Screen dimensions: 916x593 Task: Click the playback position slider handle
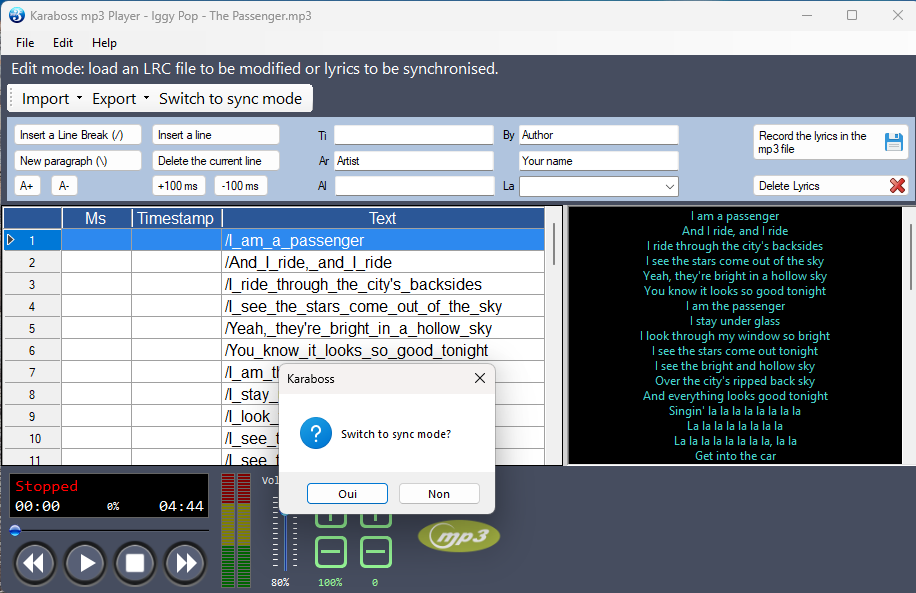[15, 531]
